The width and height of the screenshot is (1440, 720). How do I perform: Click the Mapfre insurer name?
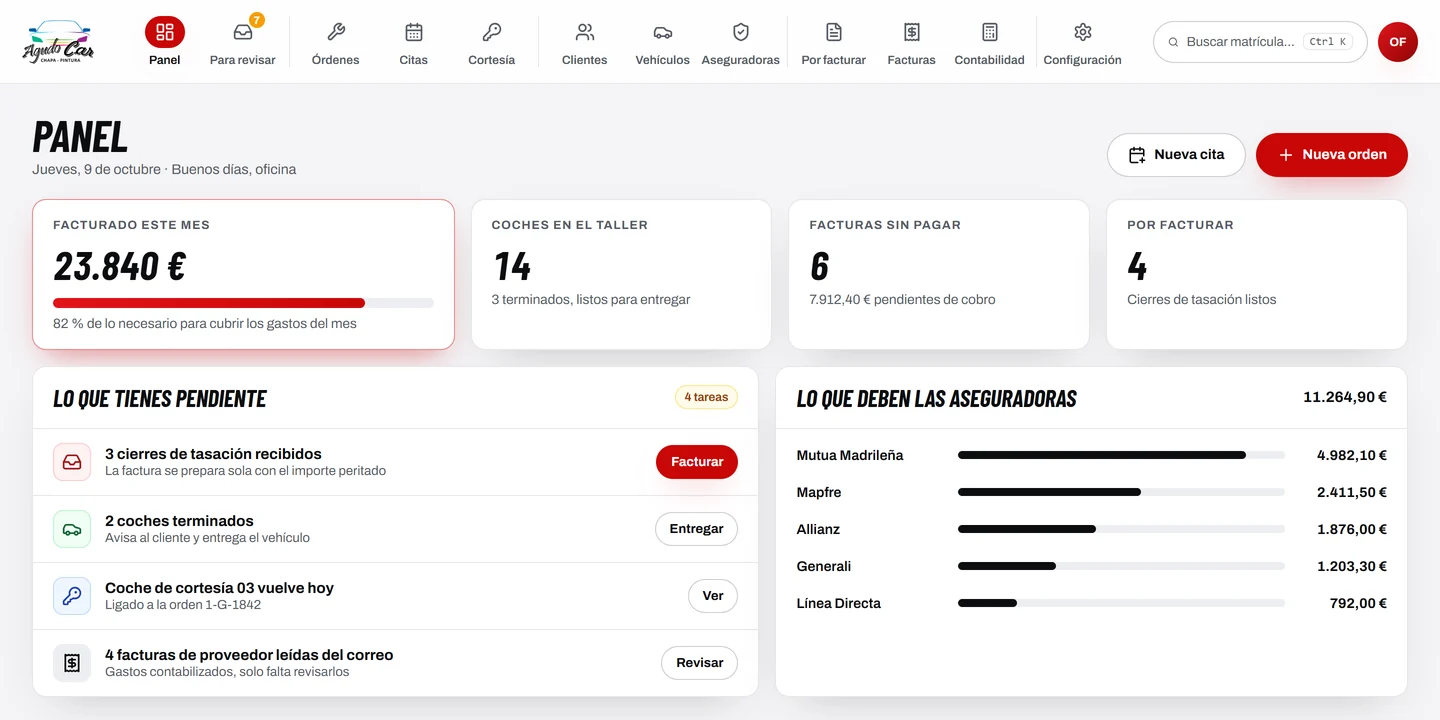click(819, 492)
